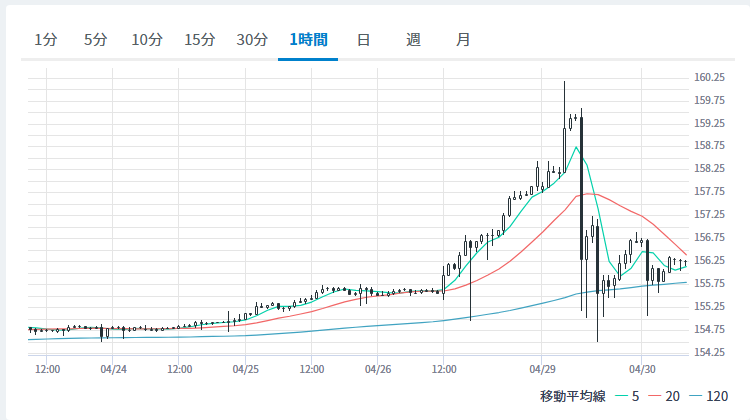Click the red legend line swatch

click(655, 396)
